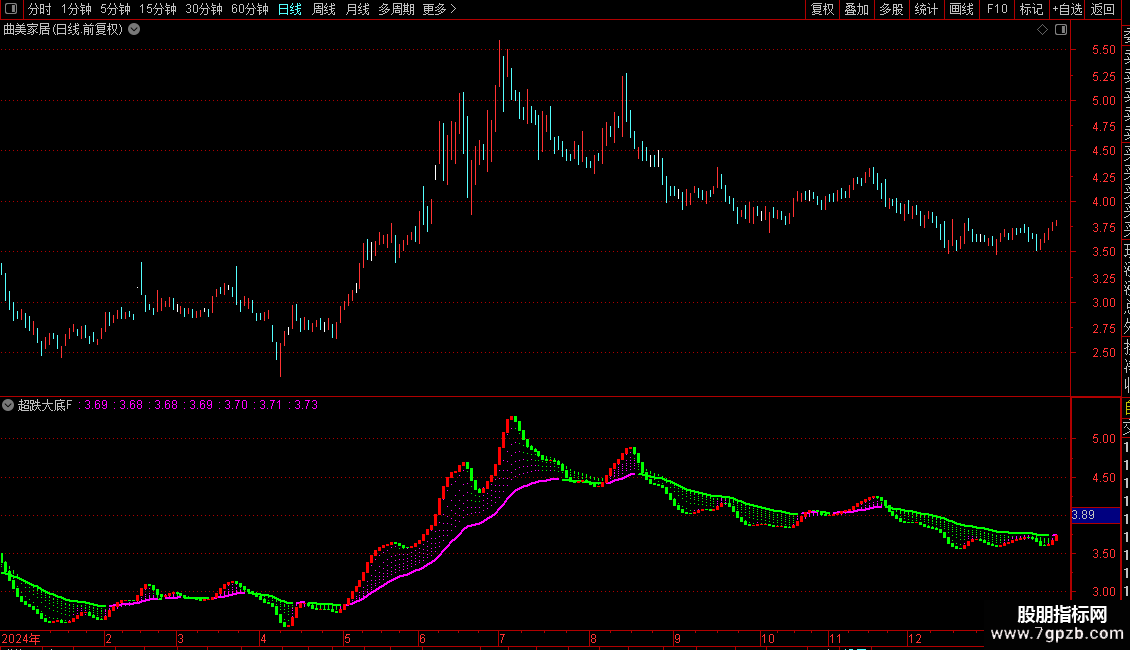Select the 5分钟 period tab

(x=115, y=9)
